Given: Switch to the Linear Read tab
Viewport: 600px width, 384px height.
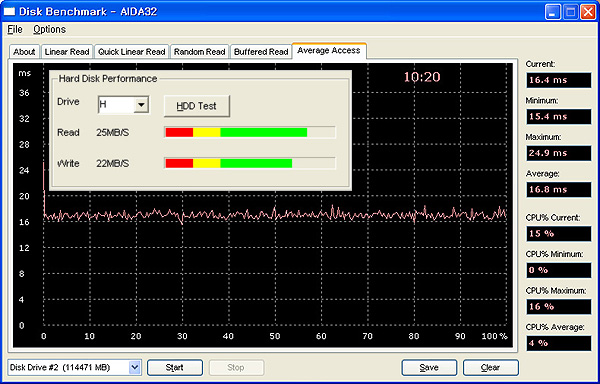Looking at the screenshot, I should point(67,52).
